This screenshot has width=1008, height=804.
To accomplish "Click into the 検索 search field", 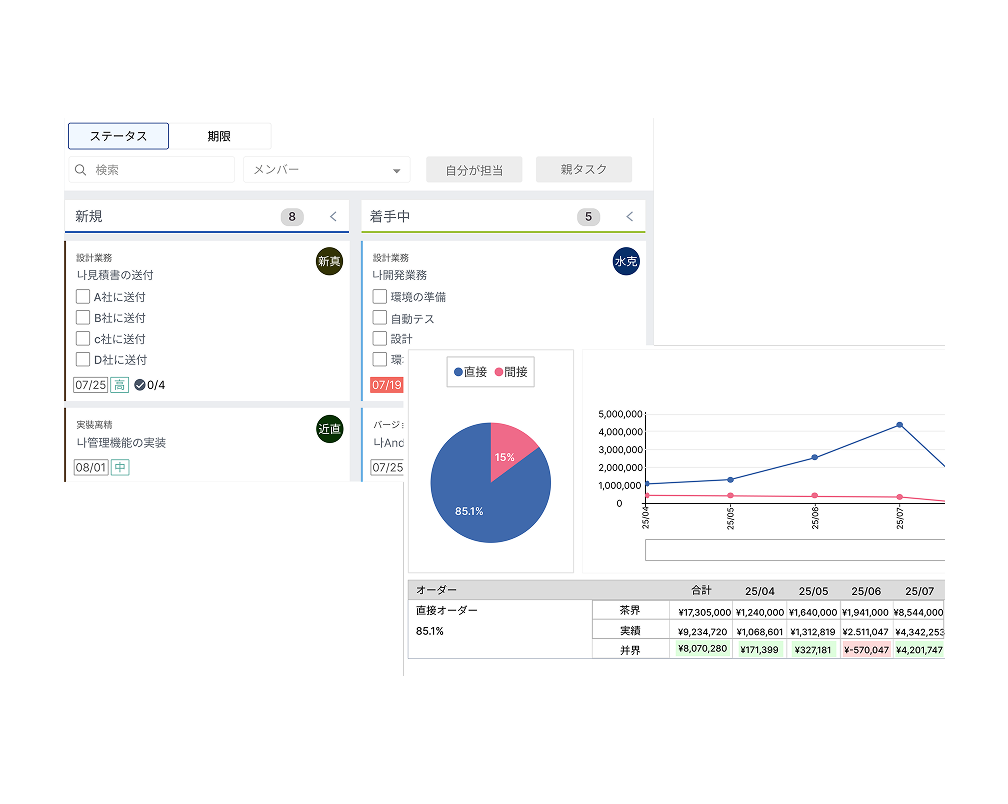I will (160, 170).
